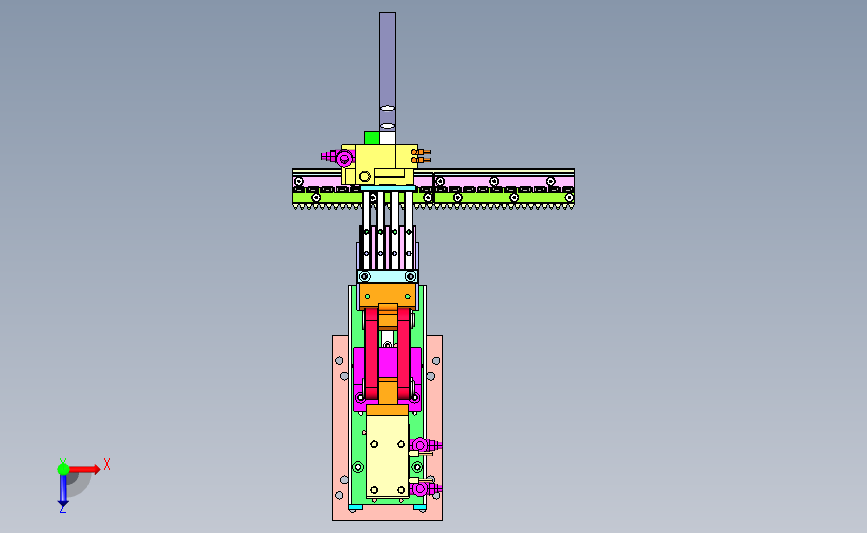Select the cyan block with two bolts
Viewport: 867px width, 533px height.
pos(387,276)
